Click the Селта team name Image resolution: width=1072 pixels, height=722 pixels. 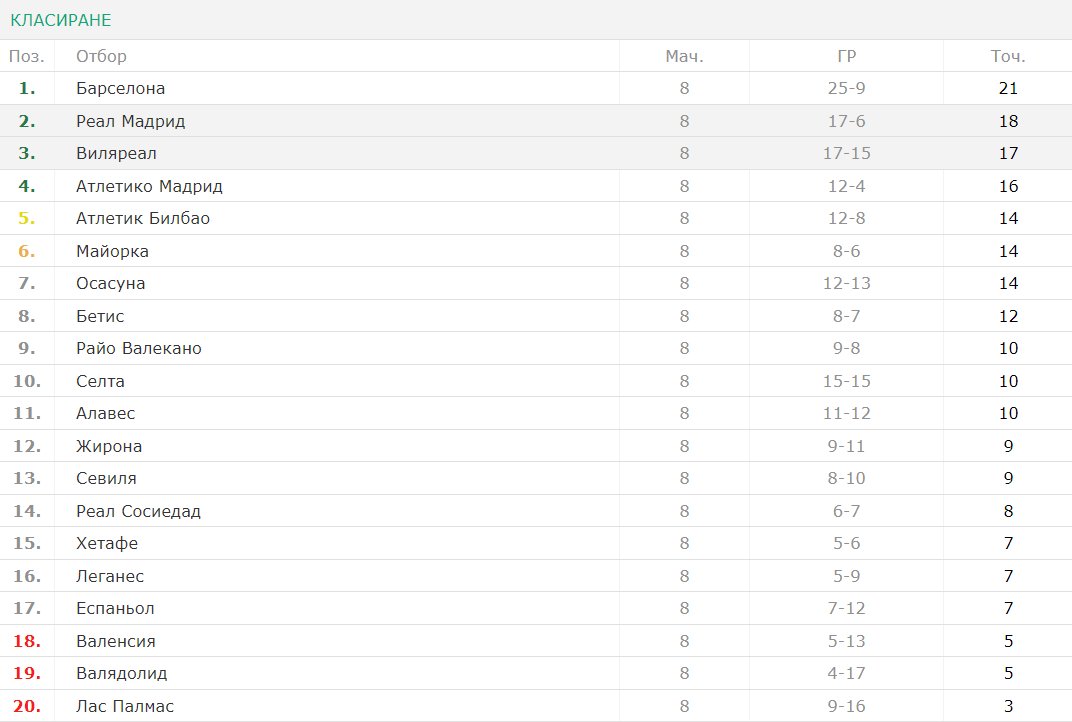point(100,381)
